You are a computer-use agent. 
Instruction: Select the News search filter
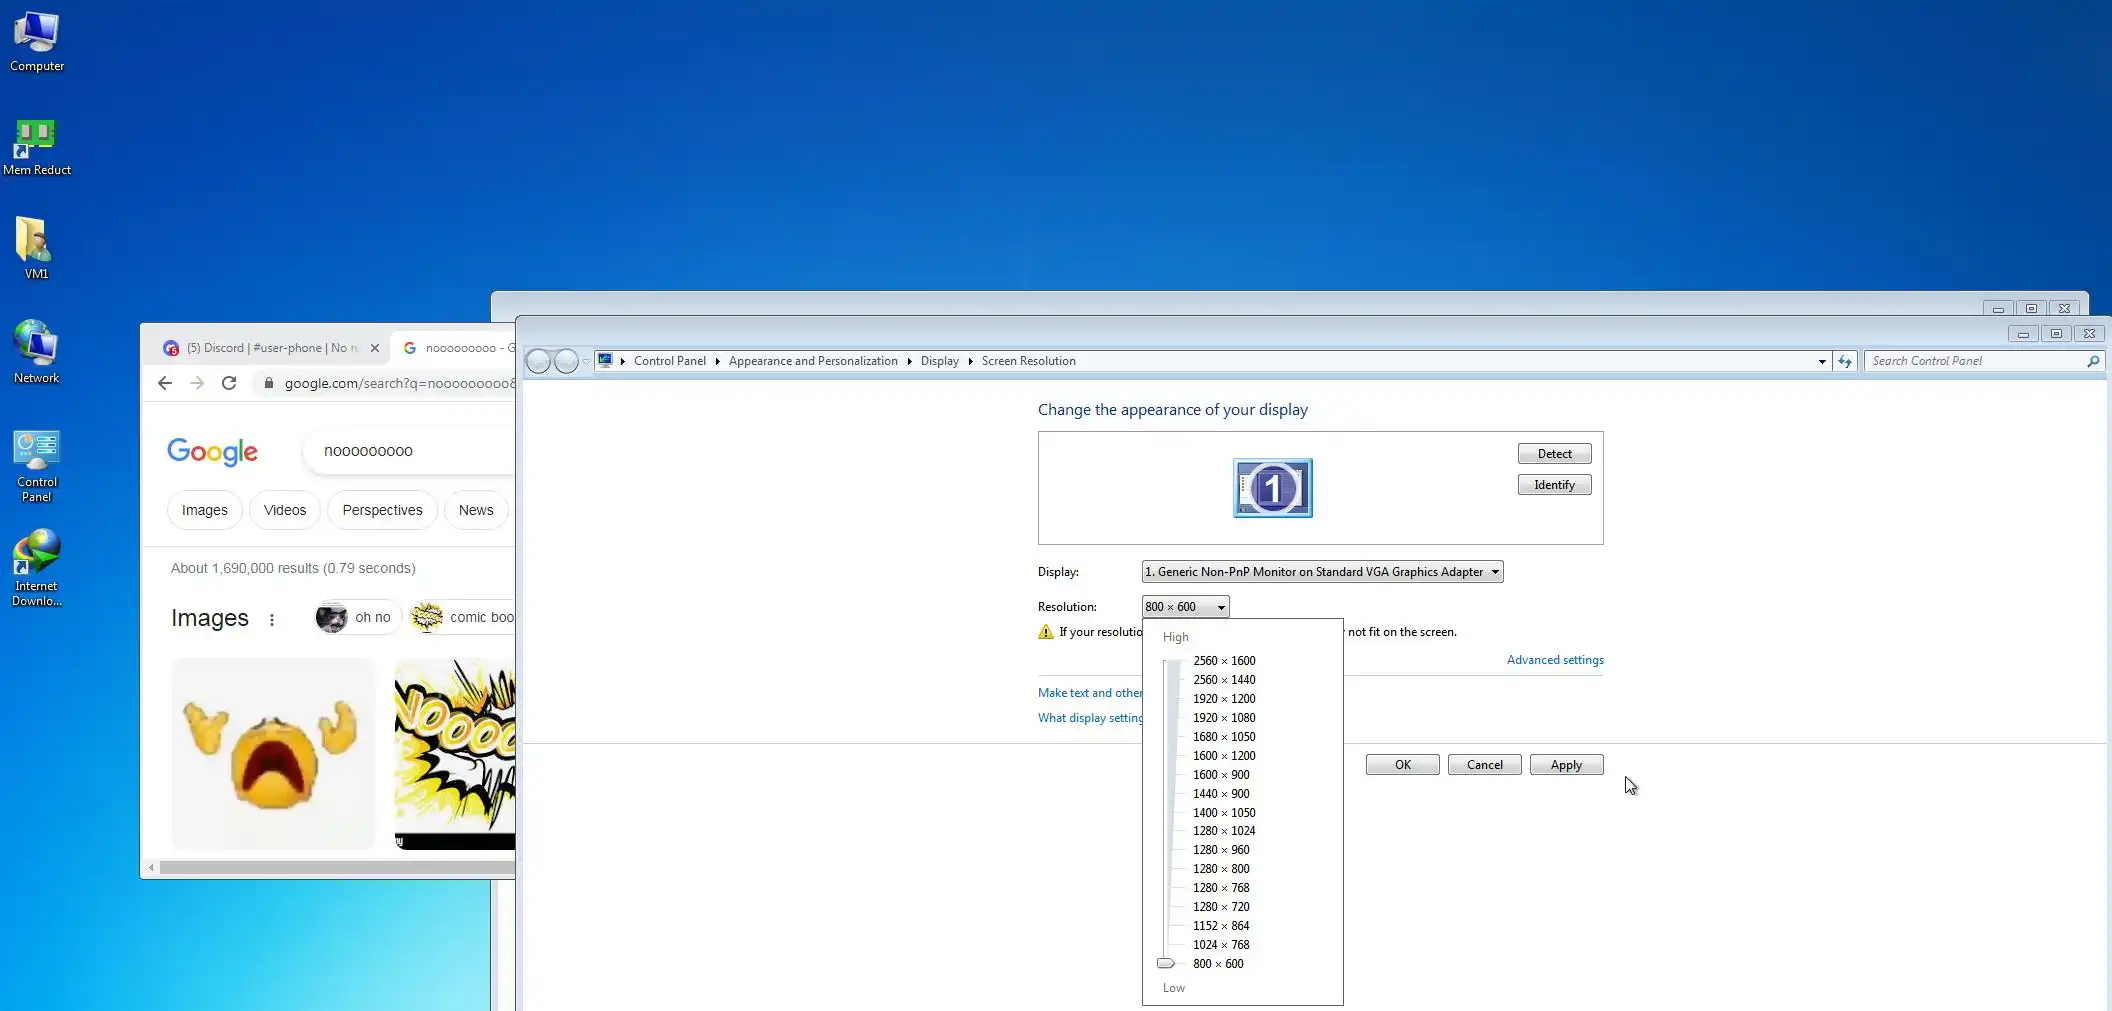[x=476, y=510]
